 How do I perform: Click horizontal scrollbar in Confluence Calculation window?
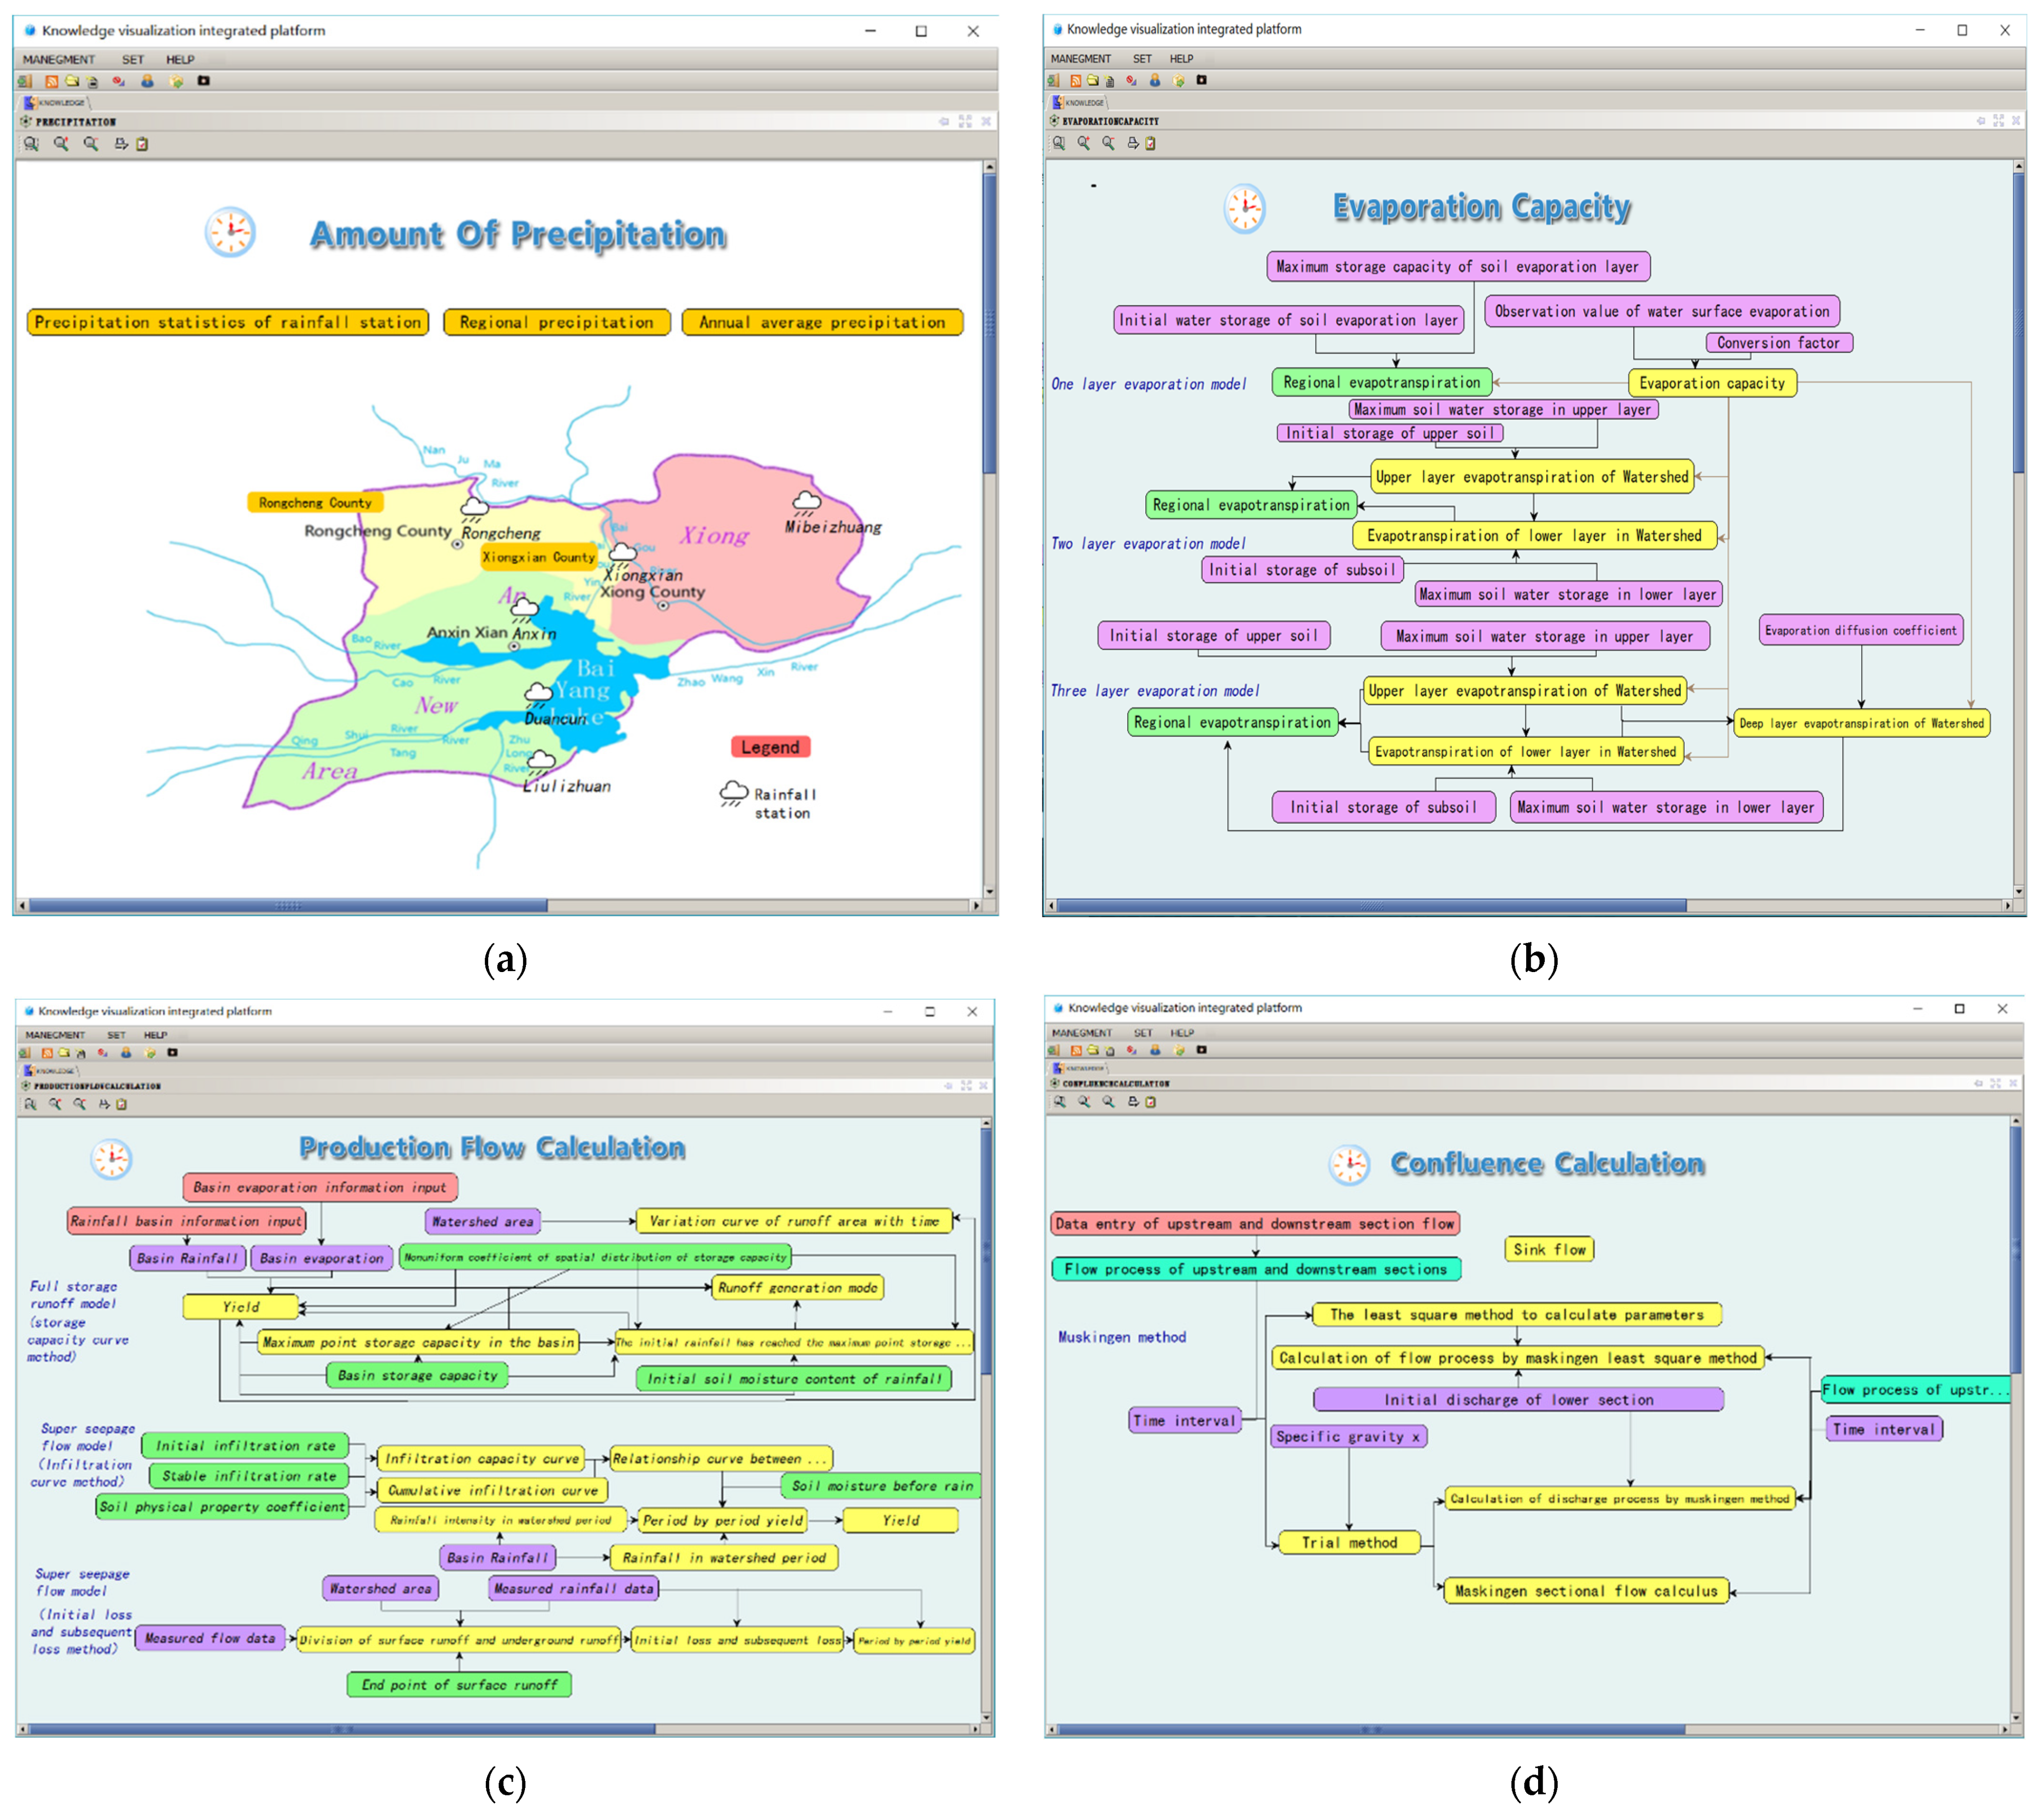click(1370, 1729)
